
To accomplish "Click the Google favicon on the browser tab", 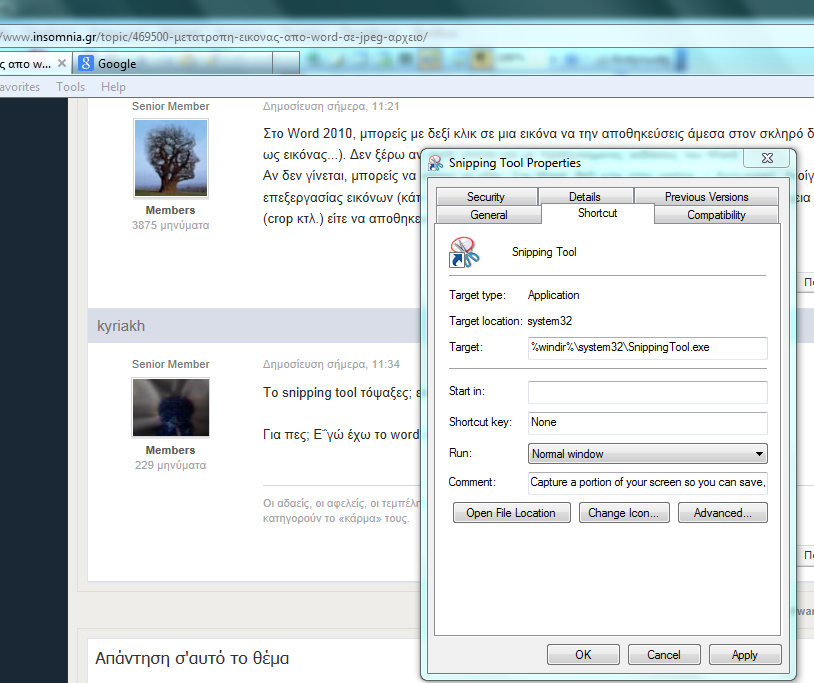I will [86, 63].
